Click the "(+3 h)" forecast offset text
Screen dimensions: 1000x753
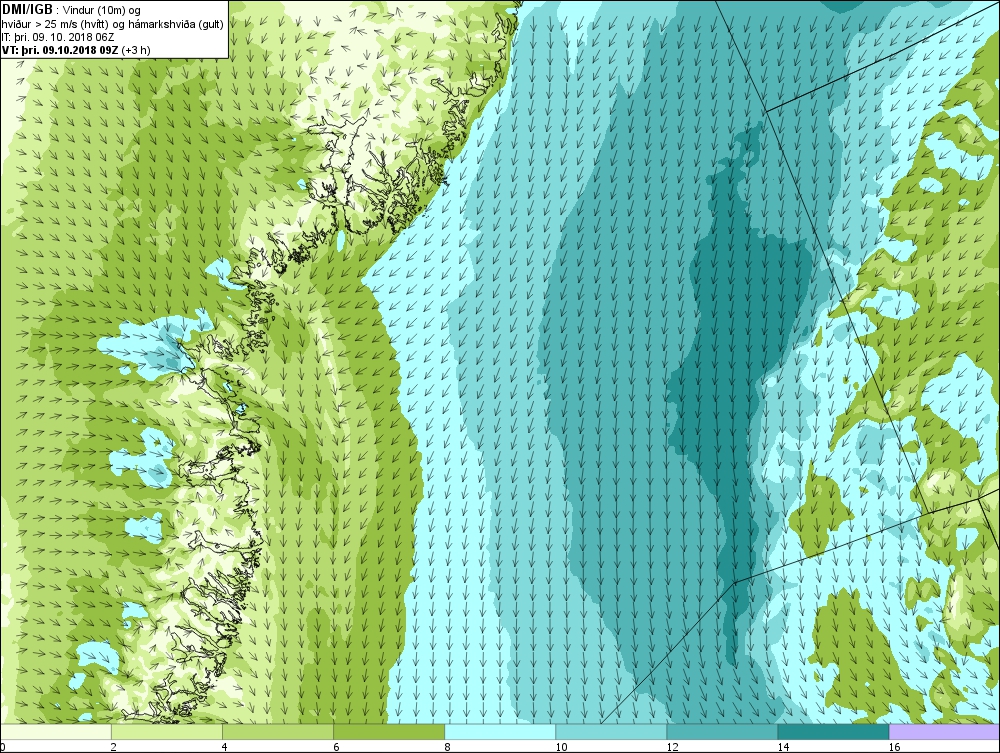(x=136, y=49)
